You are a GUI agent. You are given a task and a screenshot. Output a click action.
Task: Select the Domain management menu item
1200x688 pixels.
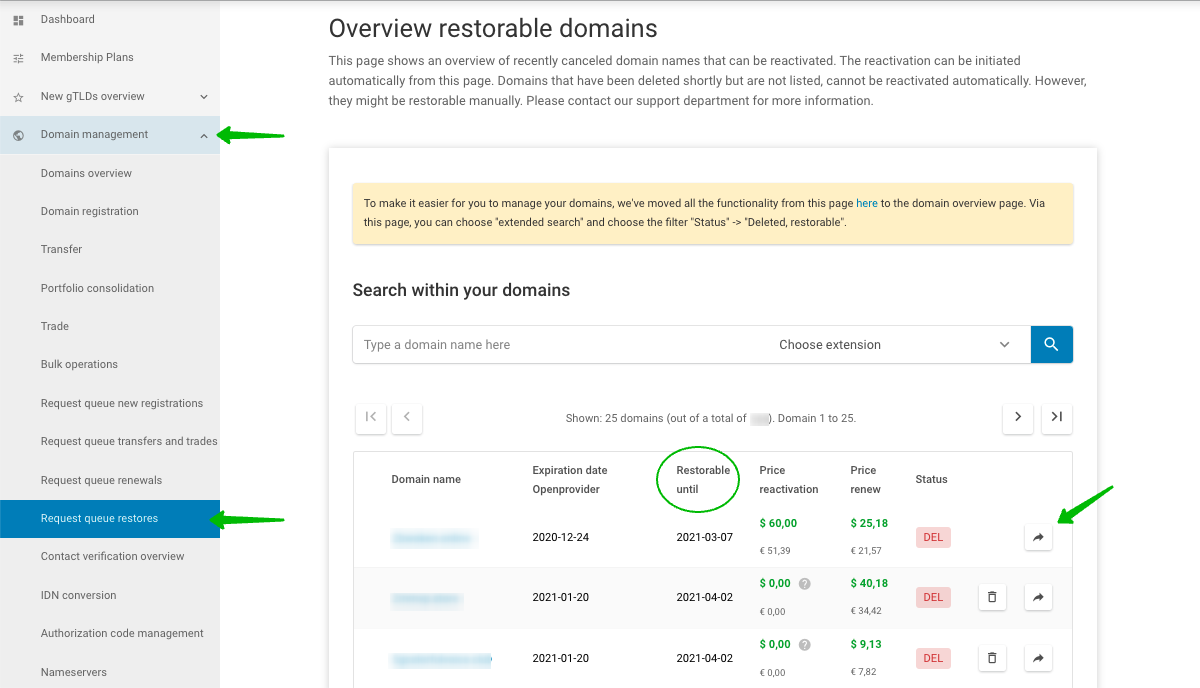click(110, 135)
